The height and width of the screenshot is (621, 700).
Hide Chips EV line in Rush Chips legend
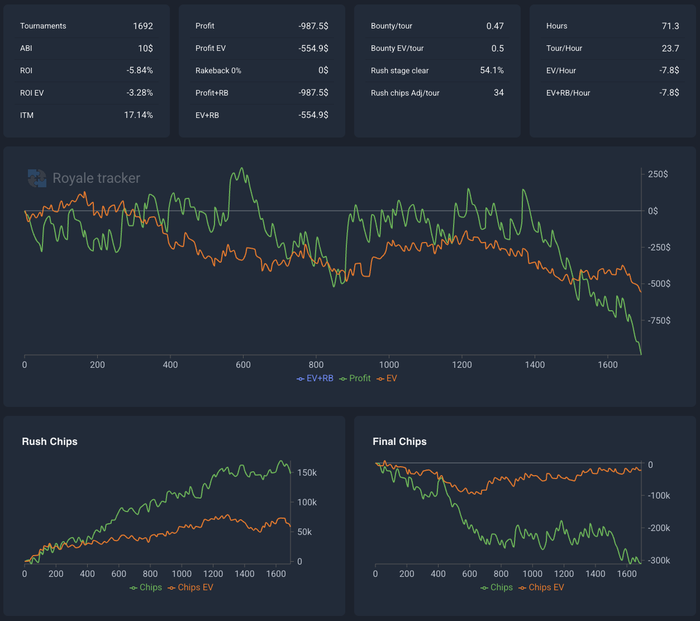pos(191,588)
